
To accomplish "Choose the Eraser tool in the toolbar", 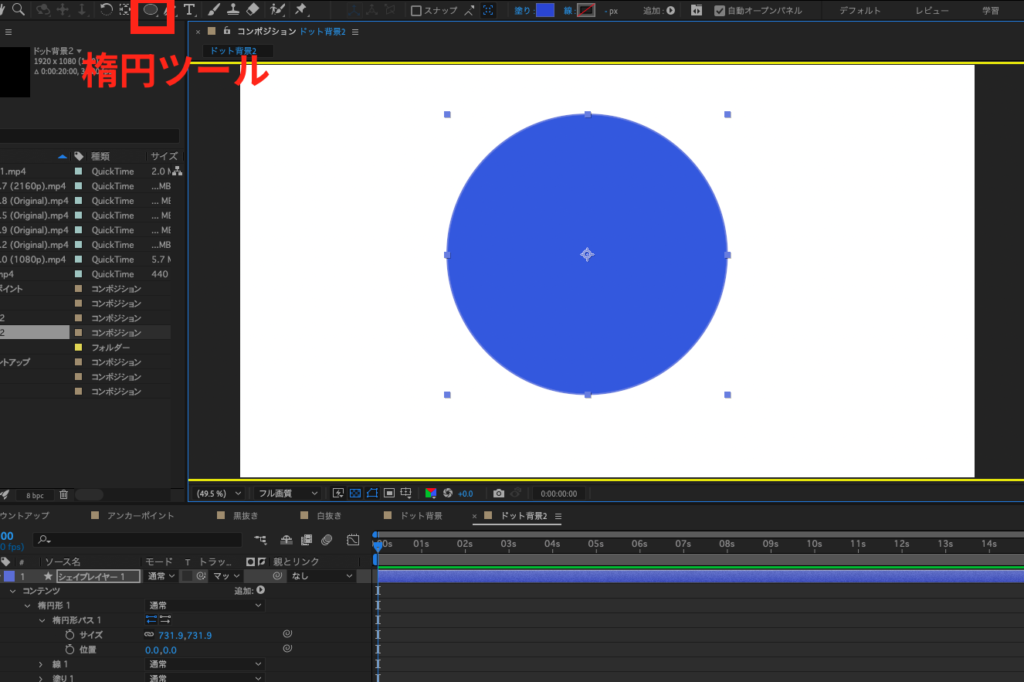I will pyautogui.click(x=252, y=10).
